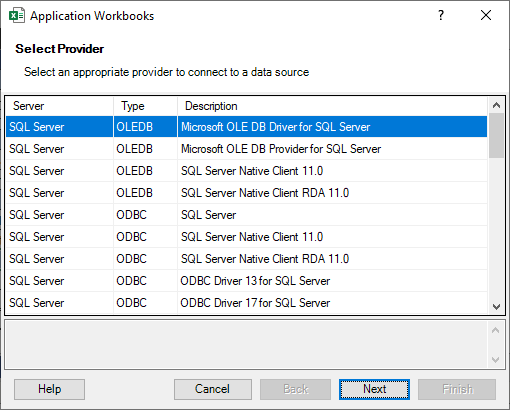Close the Application Workbooks dialog
Image resolution: width=510 pixels, height=410 pixels.
(x=486, y=15)
